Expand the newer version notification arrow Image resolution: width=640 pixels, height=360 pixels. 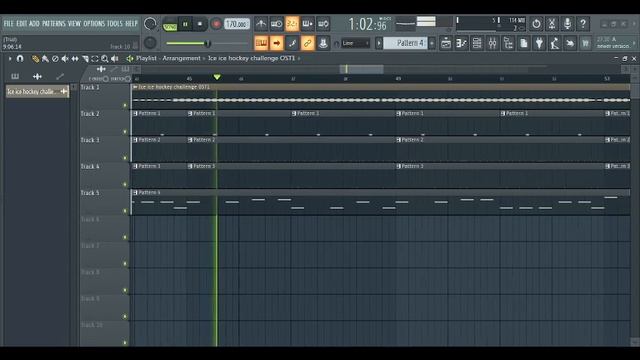634,43
